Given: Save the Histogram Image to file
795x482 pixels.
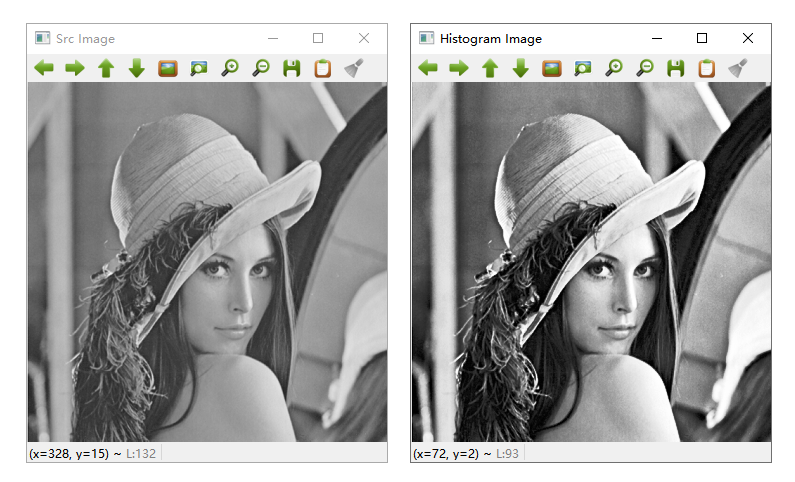Looking at the screenshot, I should click(675, 68).
